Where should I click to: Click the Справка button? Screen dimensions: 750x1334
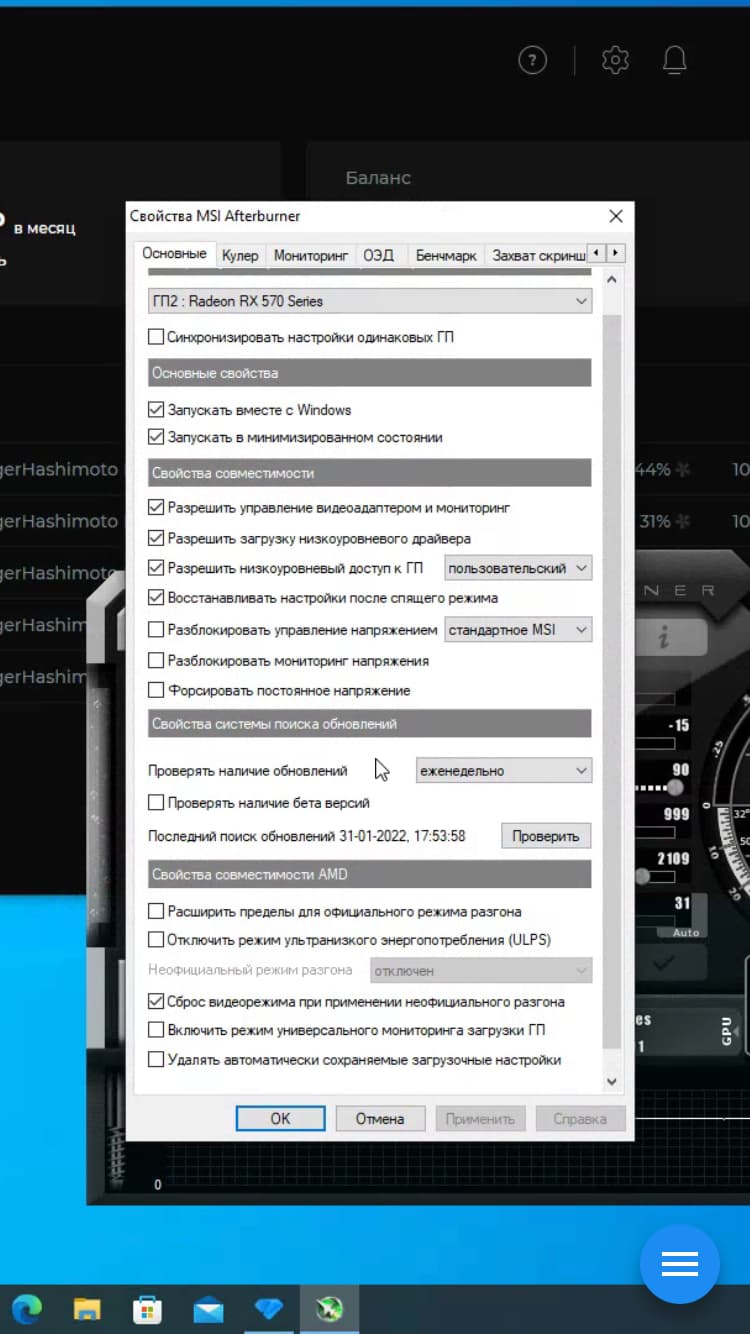pos(580,1119)
